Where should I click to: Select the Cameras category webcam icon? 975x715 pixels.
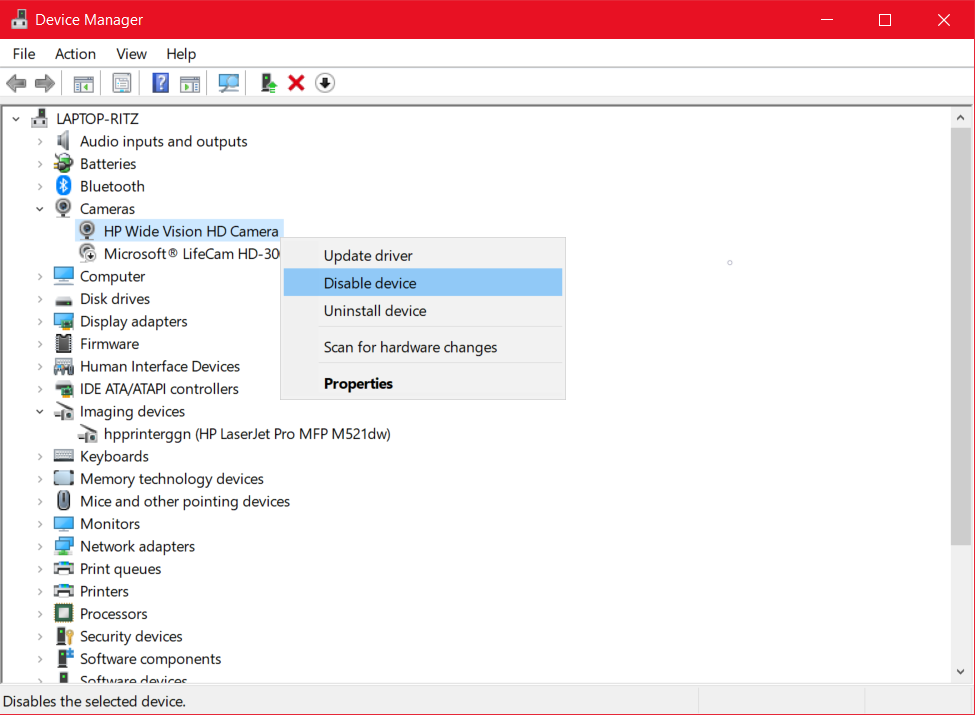(63, 208)
